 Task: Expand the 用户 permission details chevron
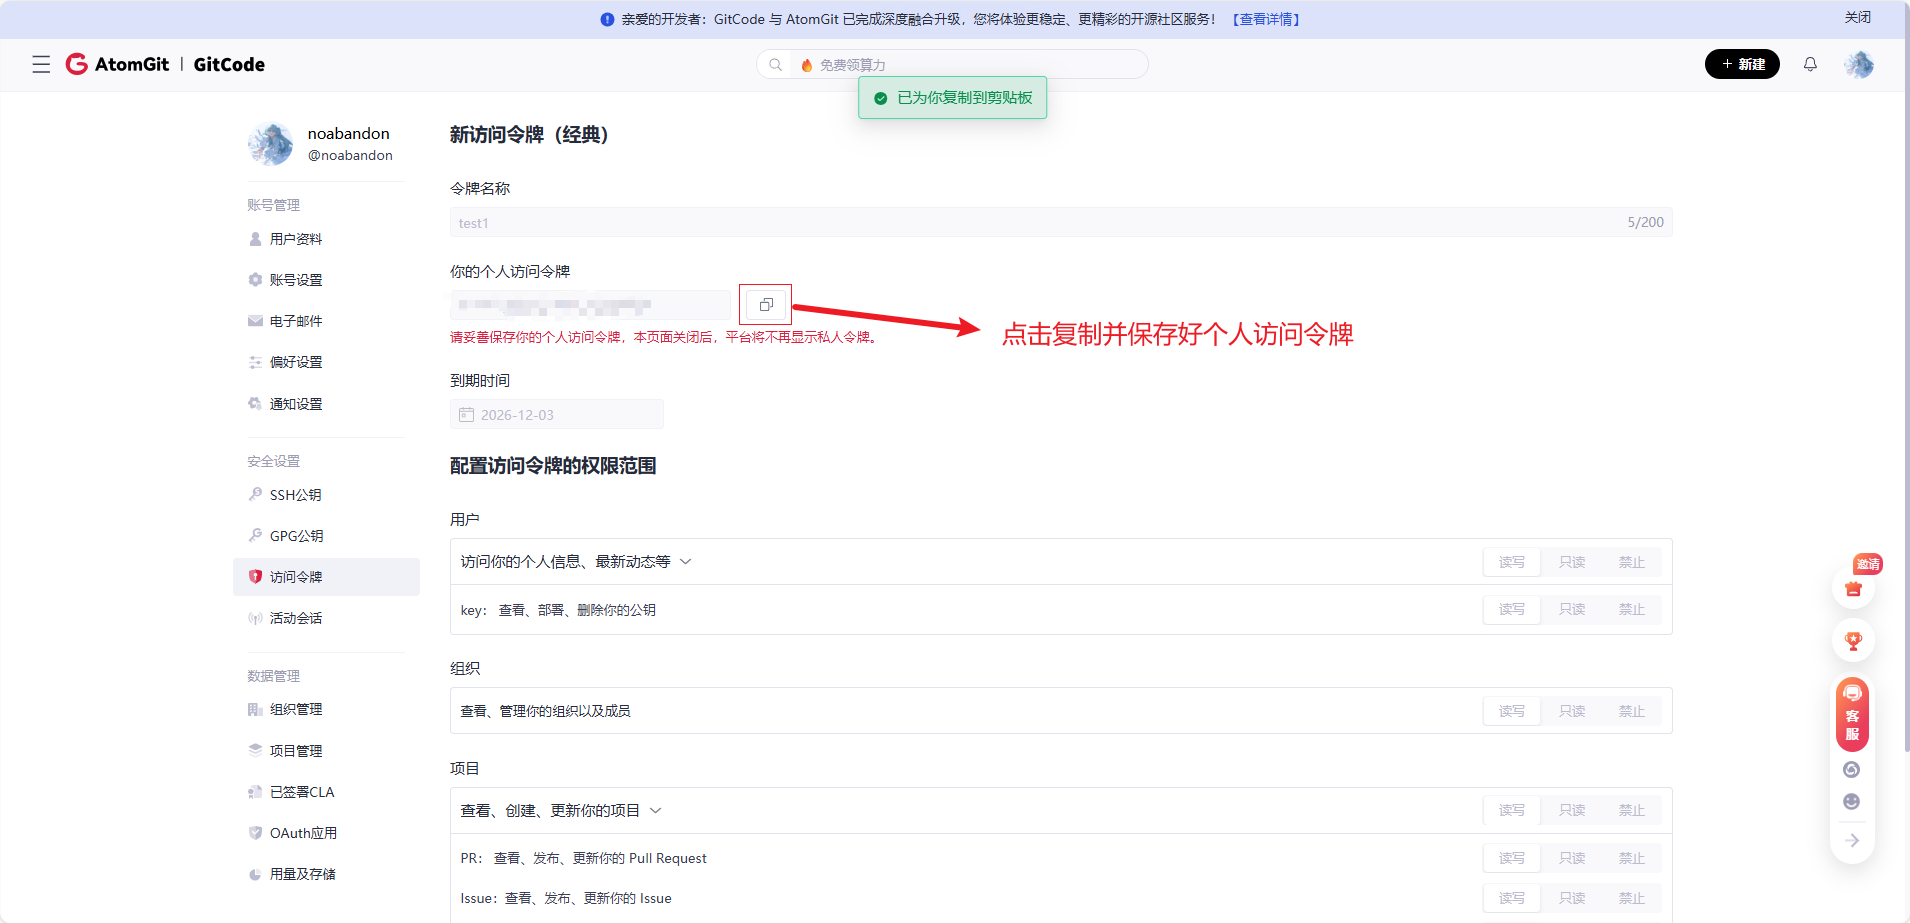686,561
